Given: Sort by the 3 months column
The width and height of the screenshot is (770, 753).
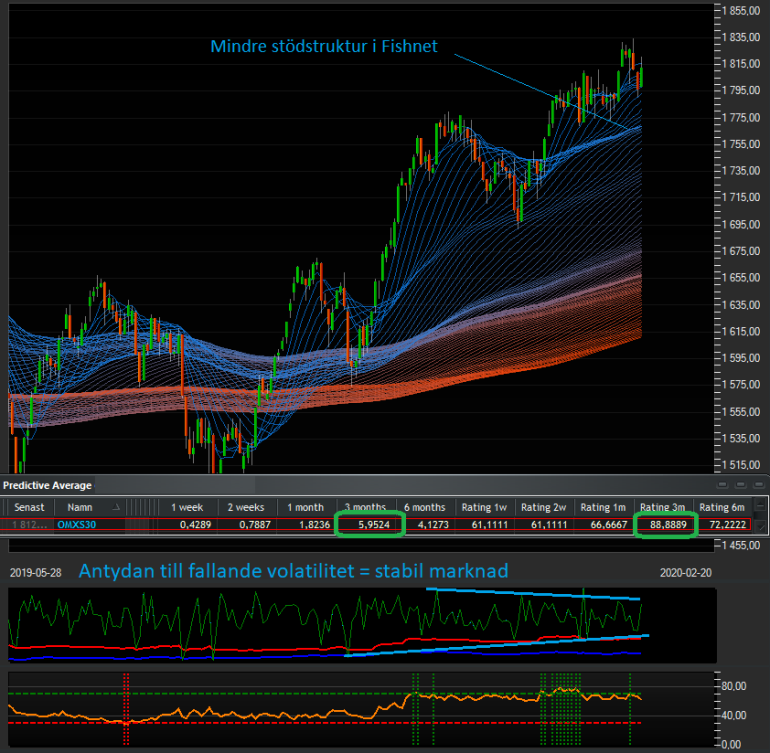Looking at the screenshot, I should [365, 507].
